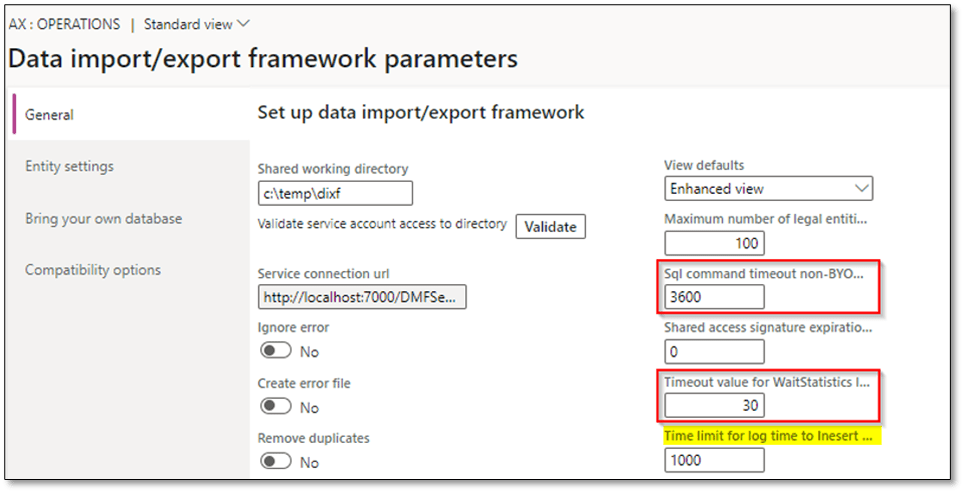Open the View defaults dropdown

coord(768,188)
